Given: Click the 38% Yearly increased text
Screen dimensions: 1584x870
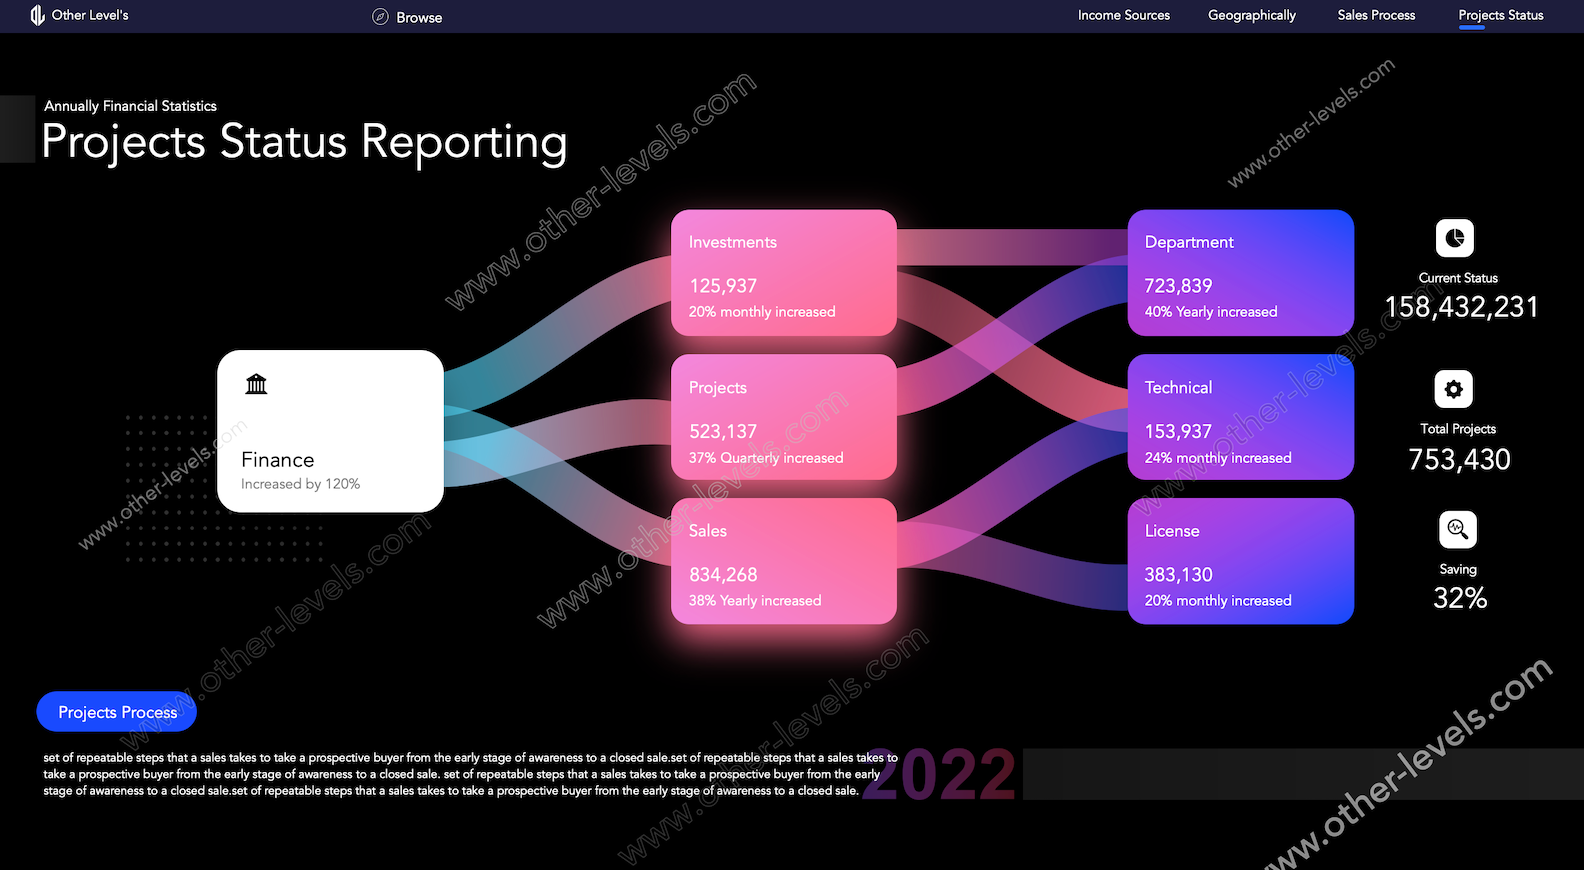Looking at the screenshot, I should click(755, 601).
